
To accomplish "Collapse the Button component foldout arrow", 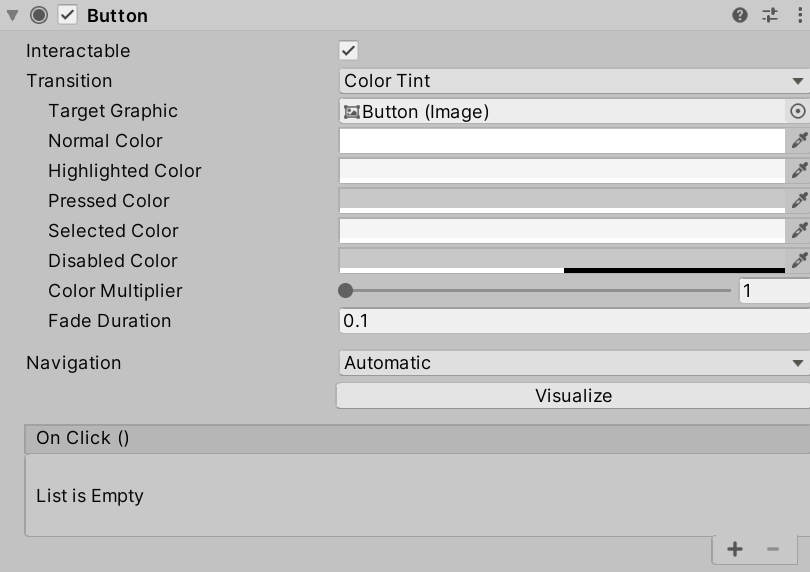I will tap(13, 15).
